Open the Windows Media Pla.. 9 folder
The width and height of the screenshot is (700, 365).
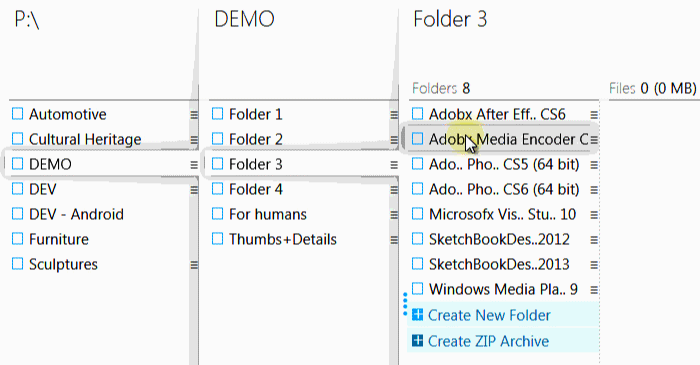(x=504, y=289)
